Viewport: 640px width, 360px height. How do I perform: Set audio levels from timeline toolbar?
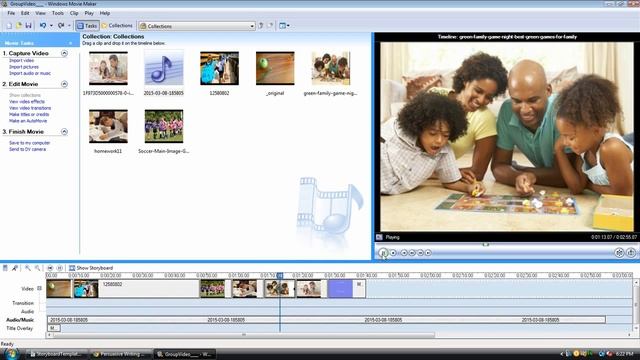[5, 268]
